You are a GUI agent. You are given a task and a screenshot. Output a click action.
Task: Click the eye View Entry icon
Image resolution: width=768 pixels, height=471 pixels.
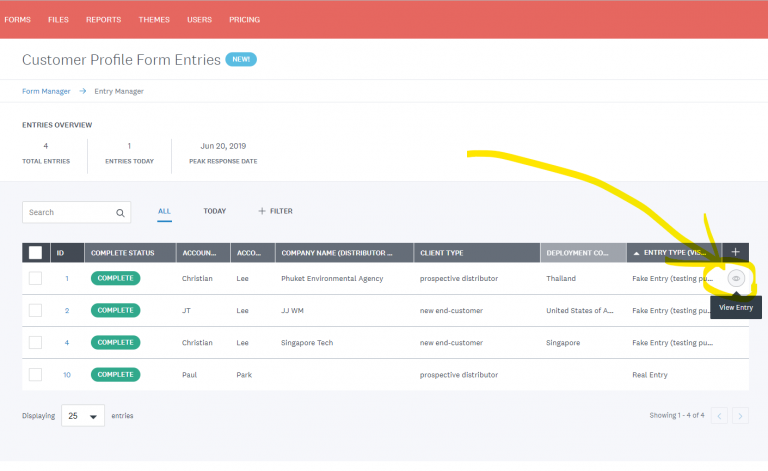tap(736, 278)
